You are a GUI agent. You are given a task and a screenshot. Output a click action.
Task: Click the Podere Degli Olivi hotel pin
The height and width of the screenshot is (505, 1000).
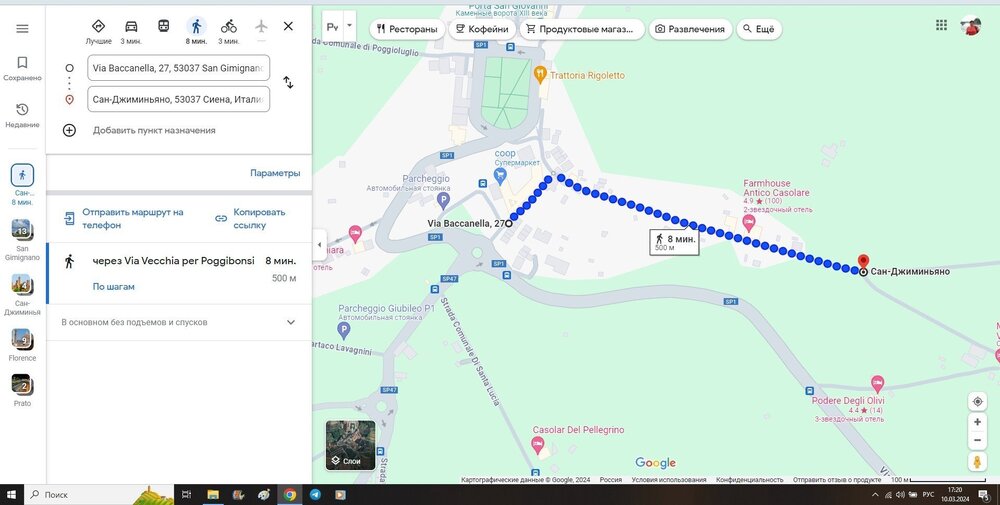click(878, 384)
